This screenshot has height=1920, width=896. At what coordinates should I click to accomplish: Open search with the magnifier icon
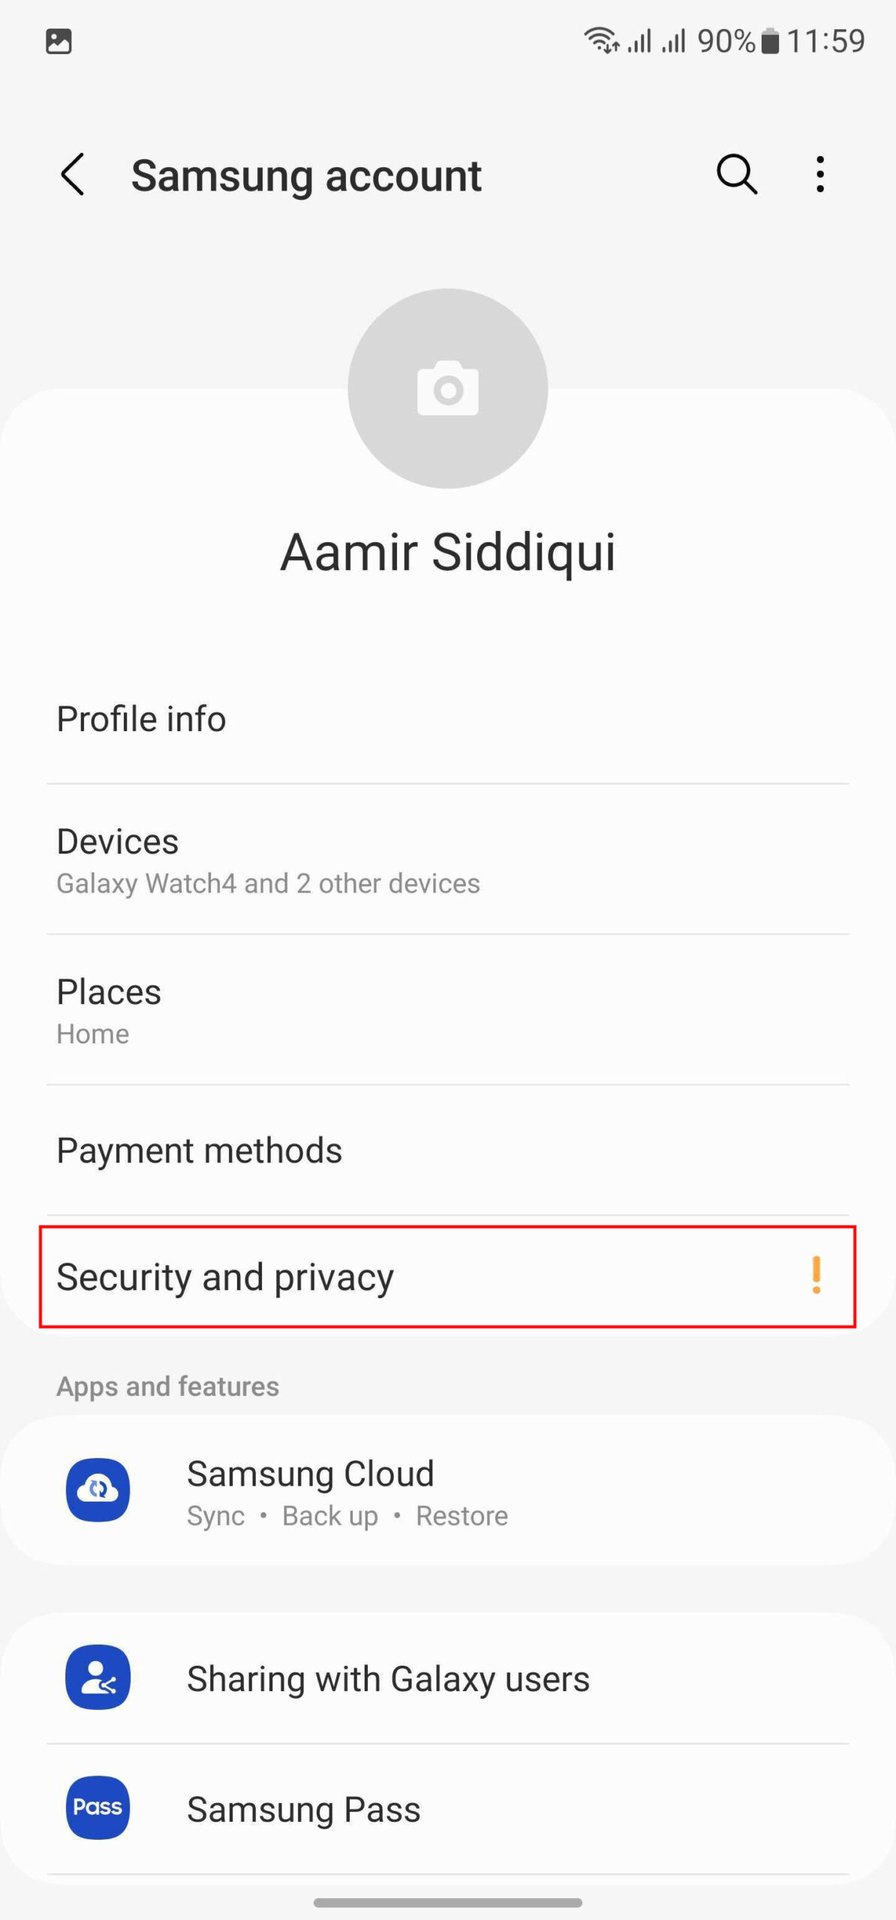pyautogui.click(x=736, y=174)
